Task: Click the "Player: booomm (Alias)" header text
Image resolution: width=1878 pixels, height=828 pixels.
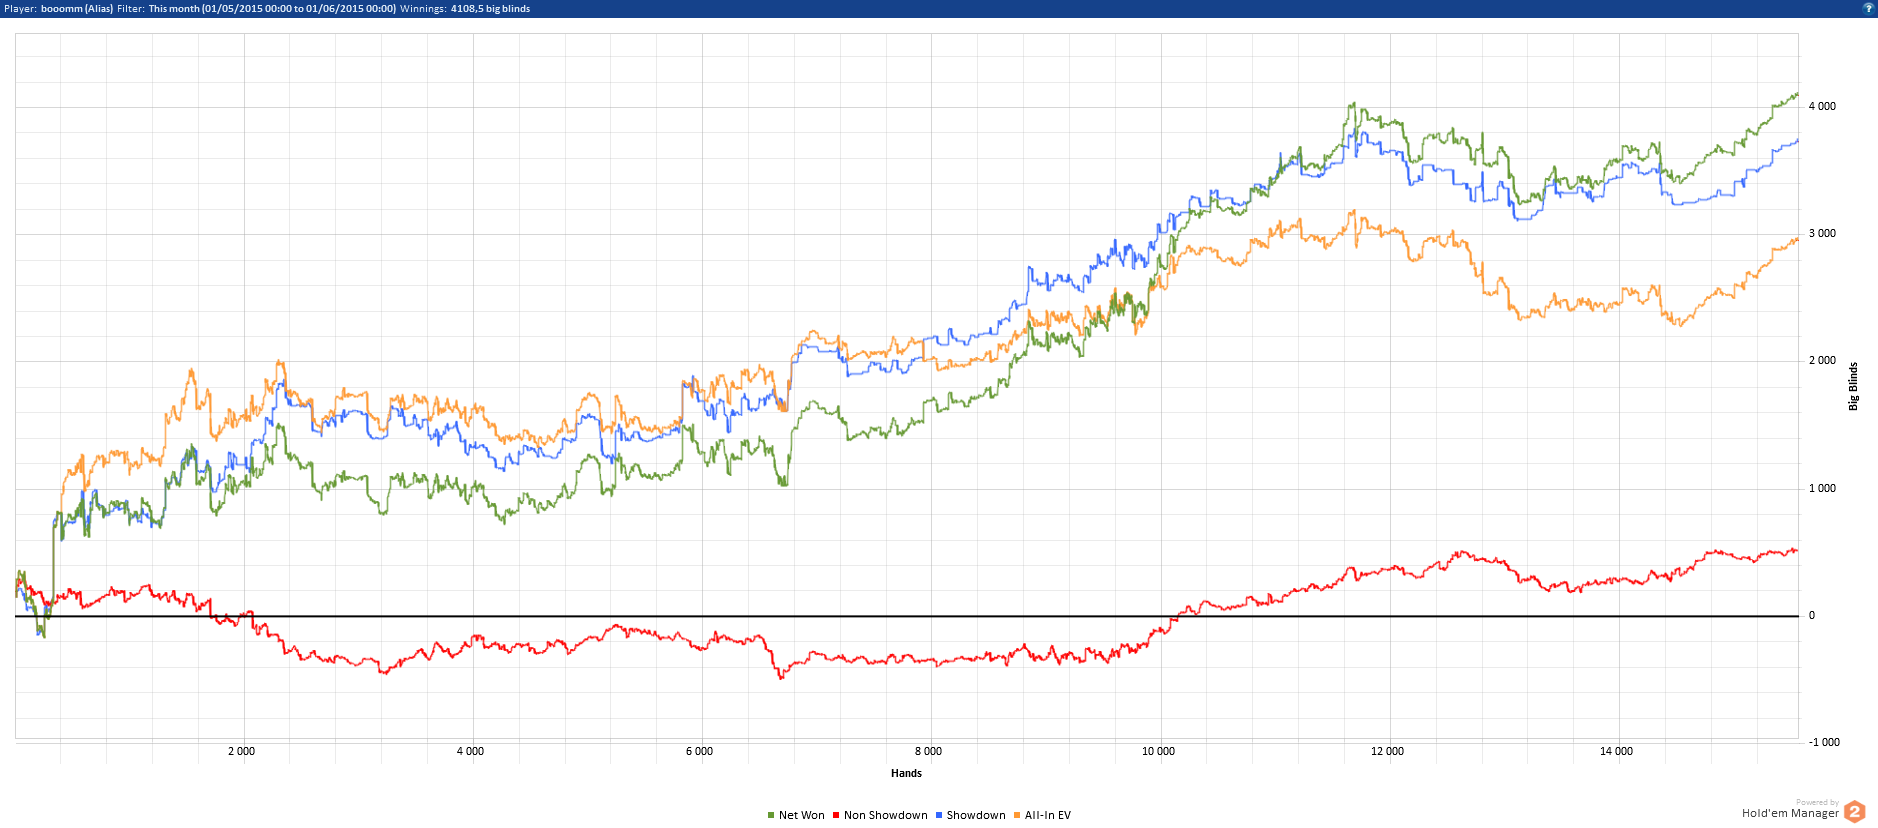Action: pos(59,8)
